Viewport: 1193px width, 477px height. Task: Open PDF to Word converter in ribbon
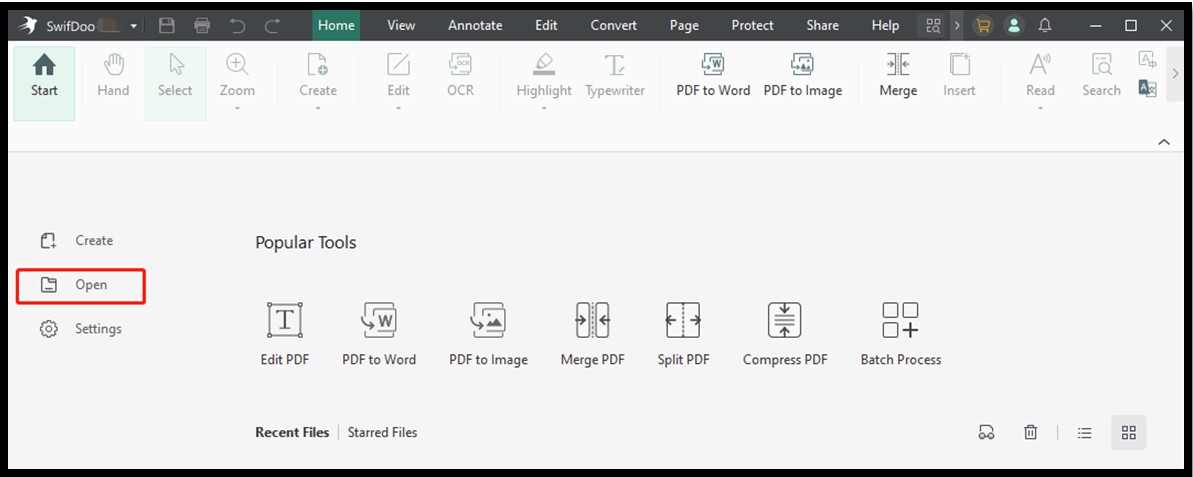pyautogui.click(x=713, y=75)
